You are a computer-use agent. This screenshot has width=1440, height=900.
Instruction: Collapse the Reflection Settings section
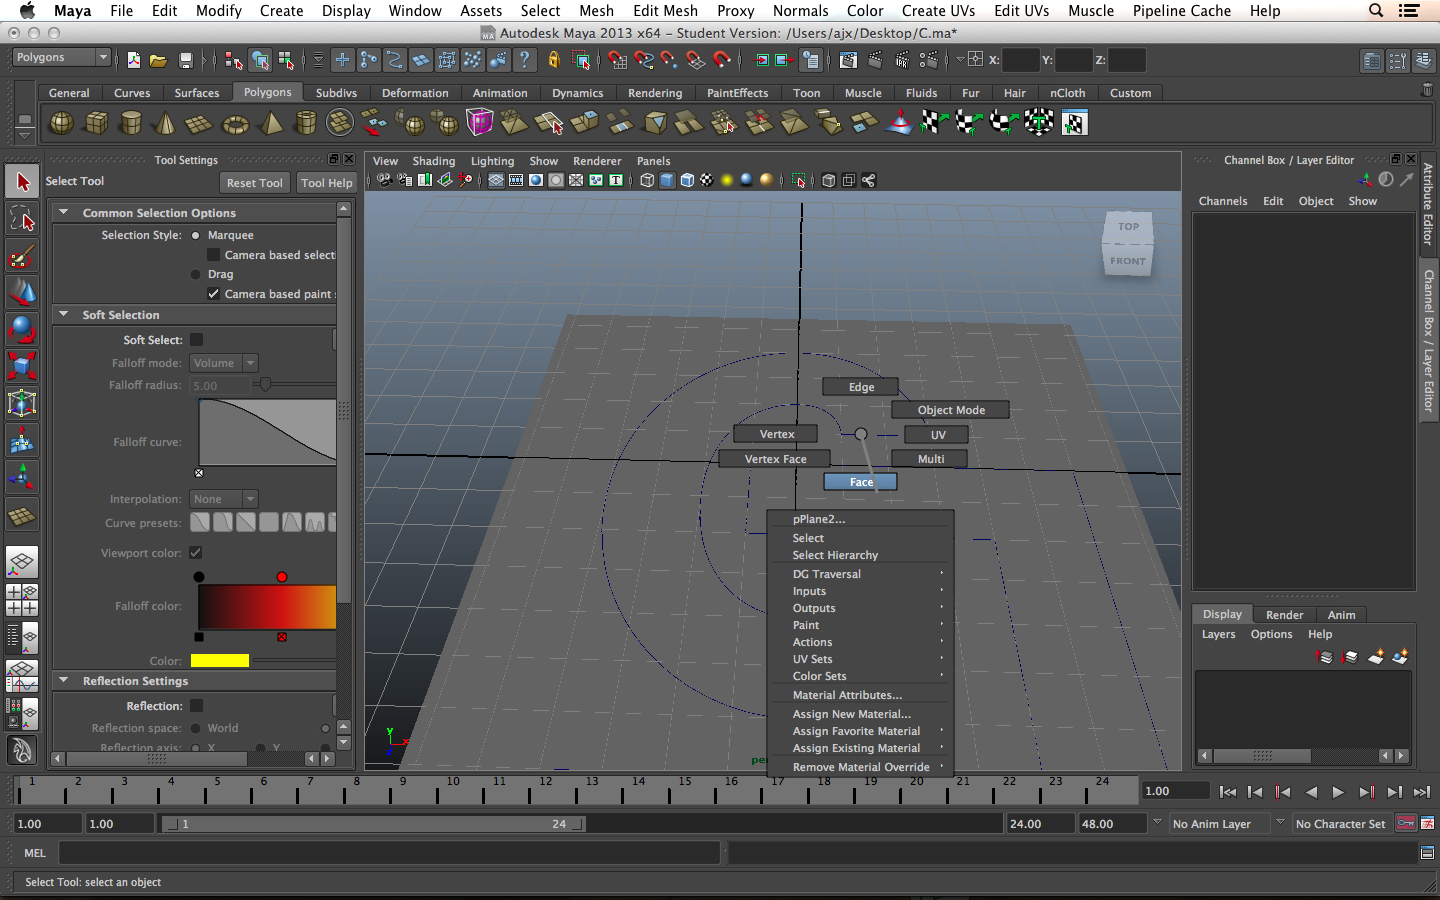click(x=64, y=681)
